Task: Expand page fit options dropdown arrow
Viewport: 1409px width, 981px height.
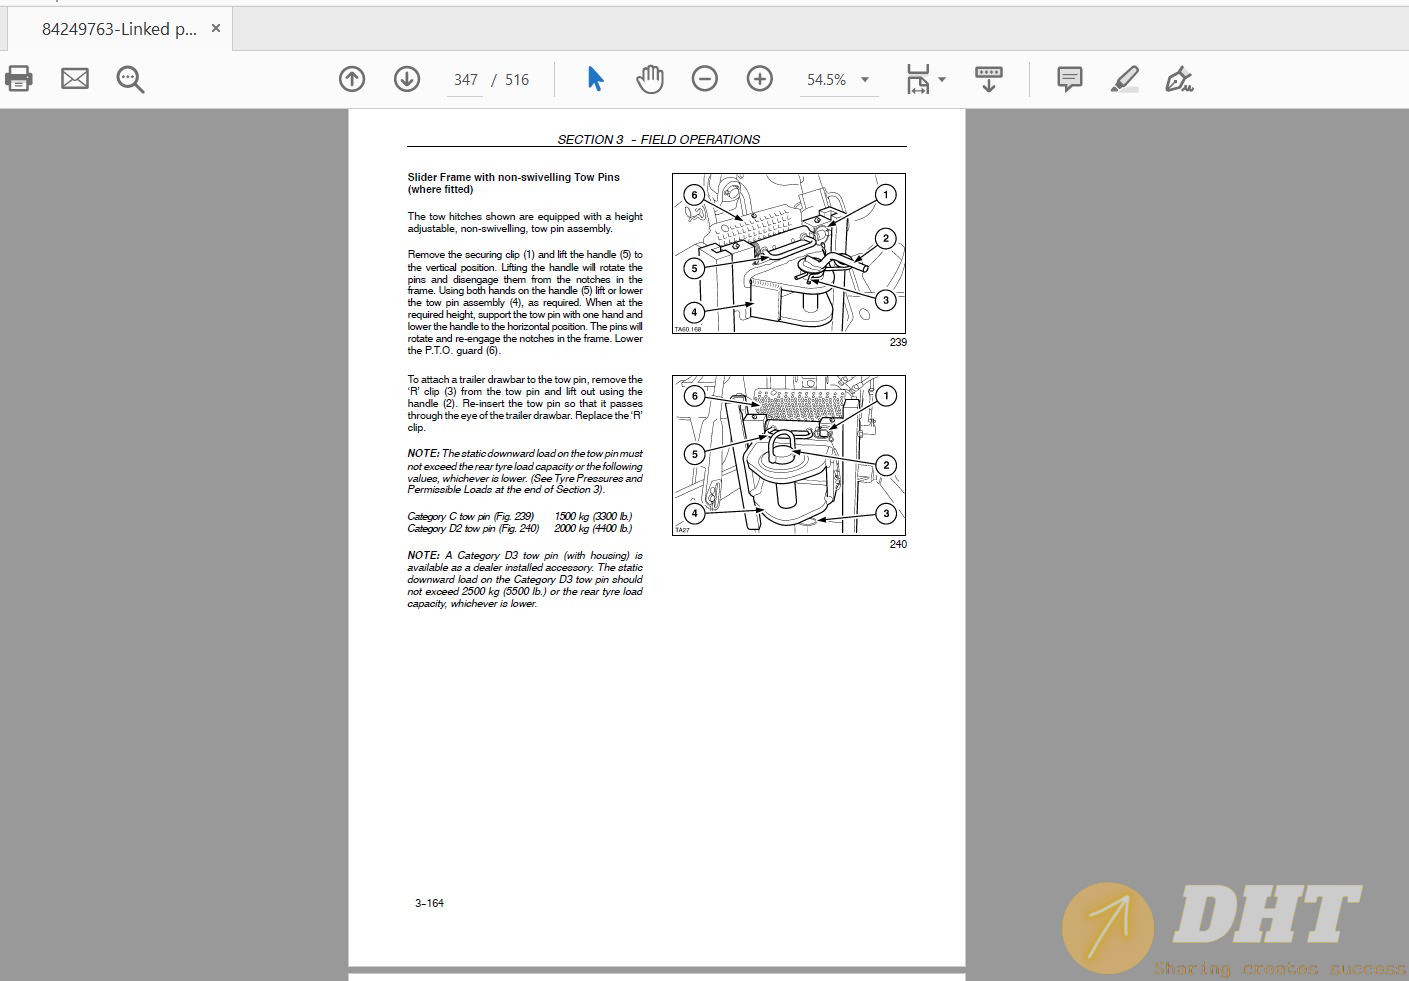Action: click(942, 79)
